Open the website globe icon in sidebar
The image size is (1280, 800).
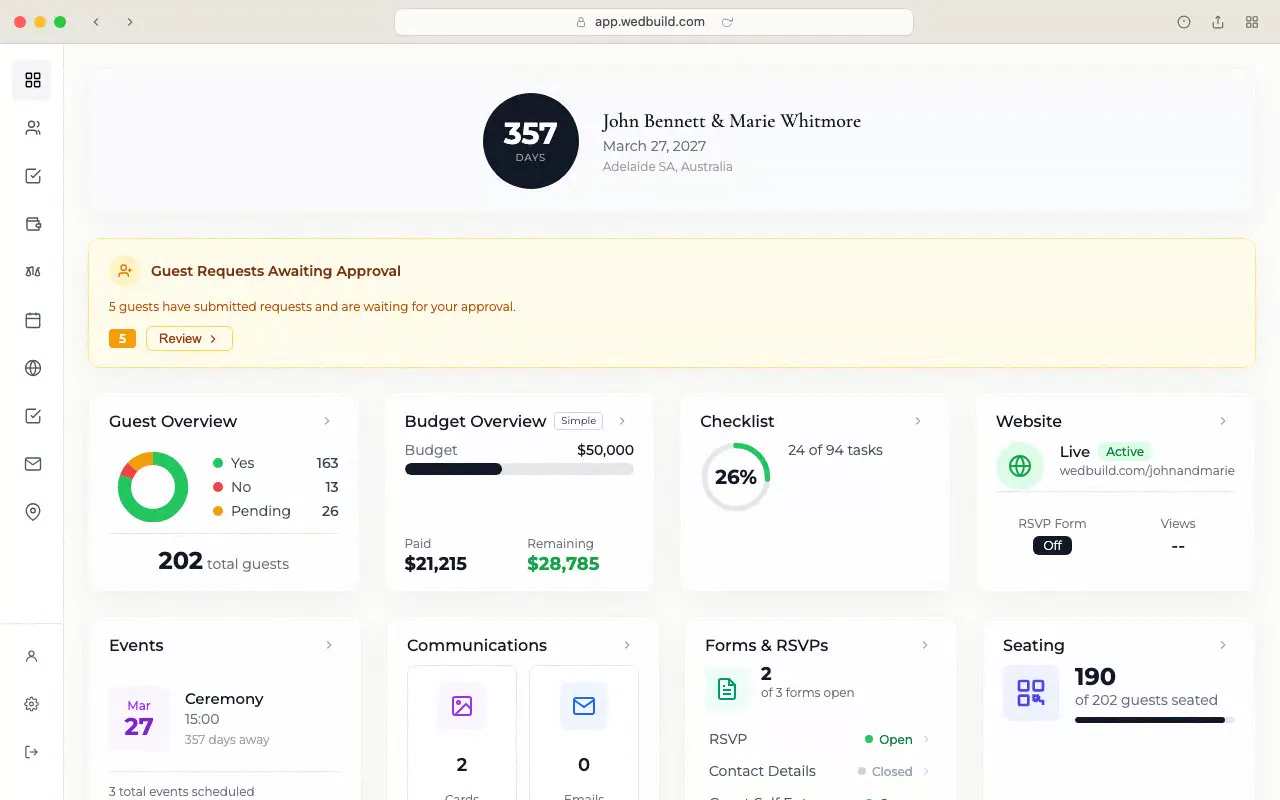click(x=33, y=368)
